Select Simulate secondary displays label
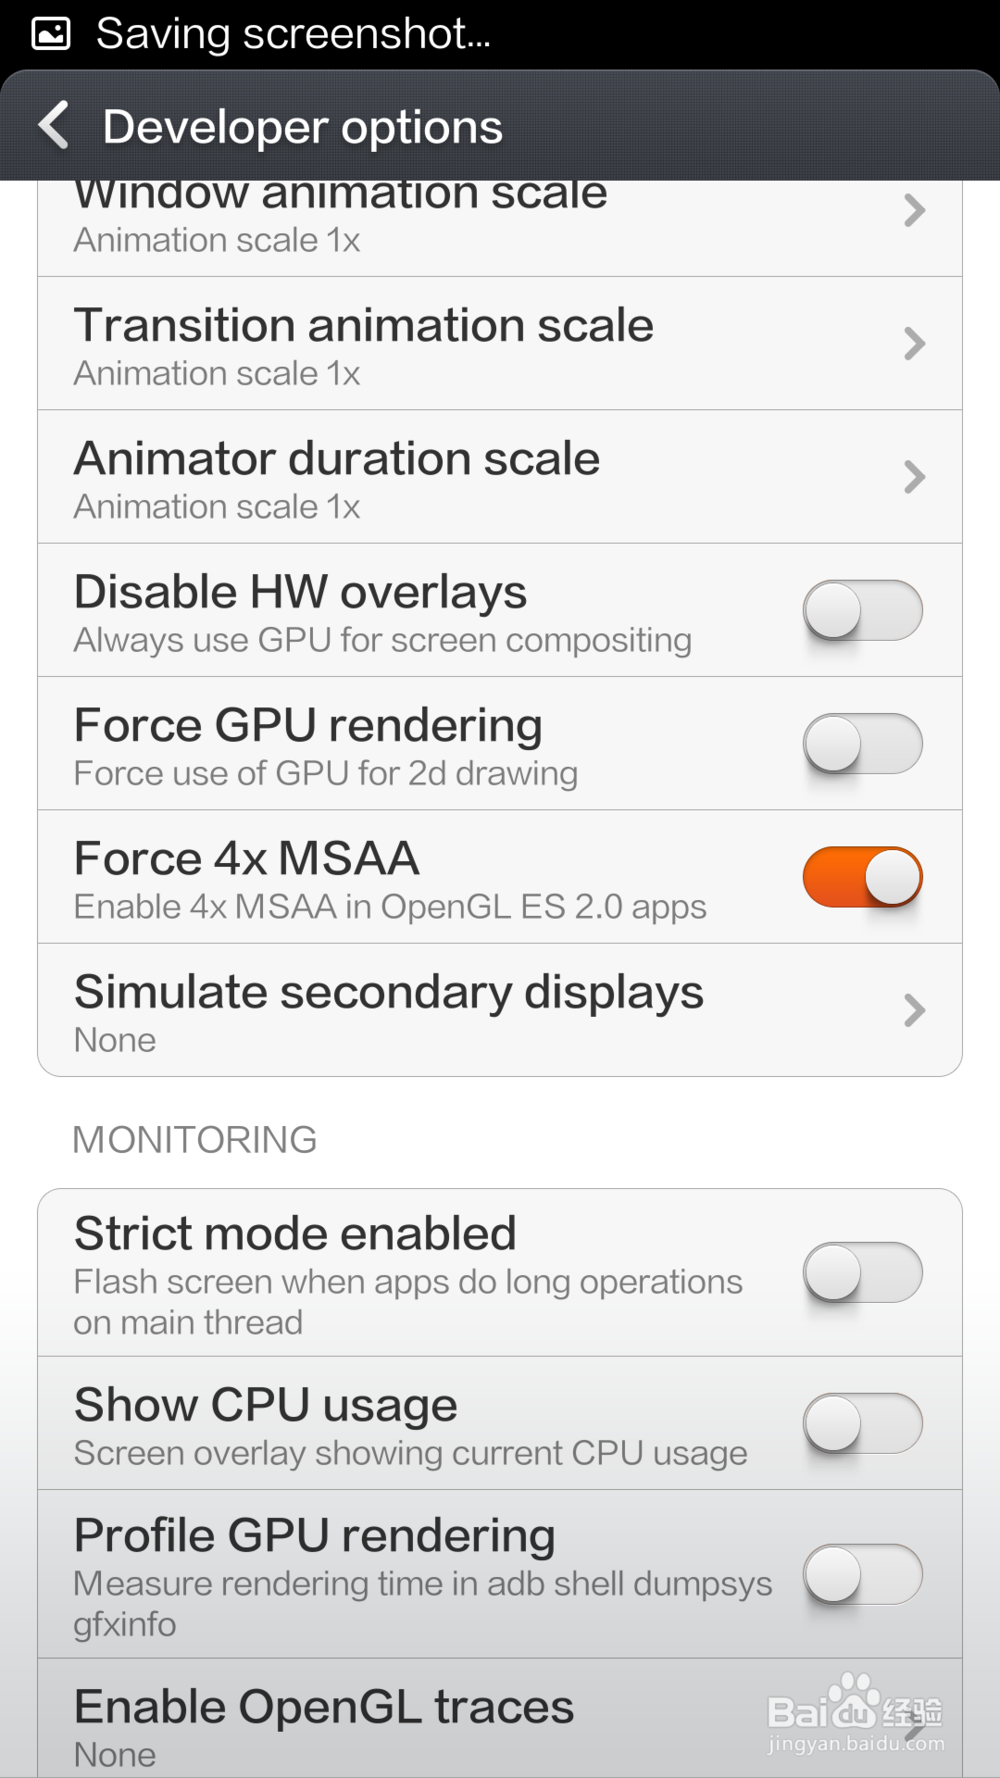Viewport: 1000px width, 1778px height. click(389, 992)
